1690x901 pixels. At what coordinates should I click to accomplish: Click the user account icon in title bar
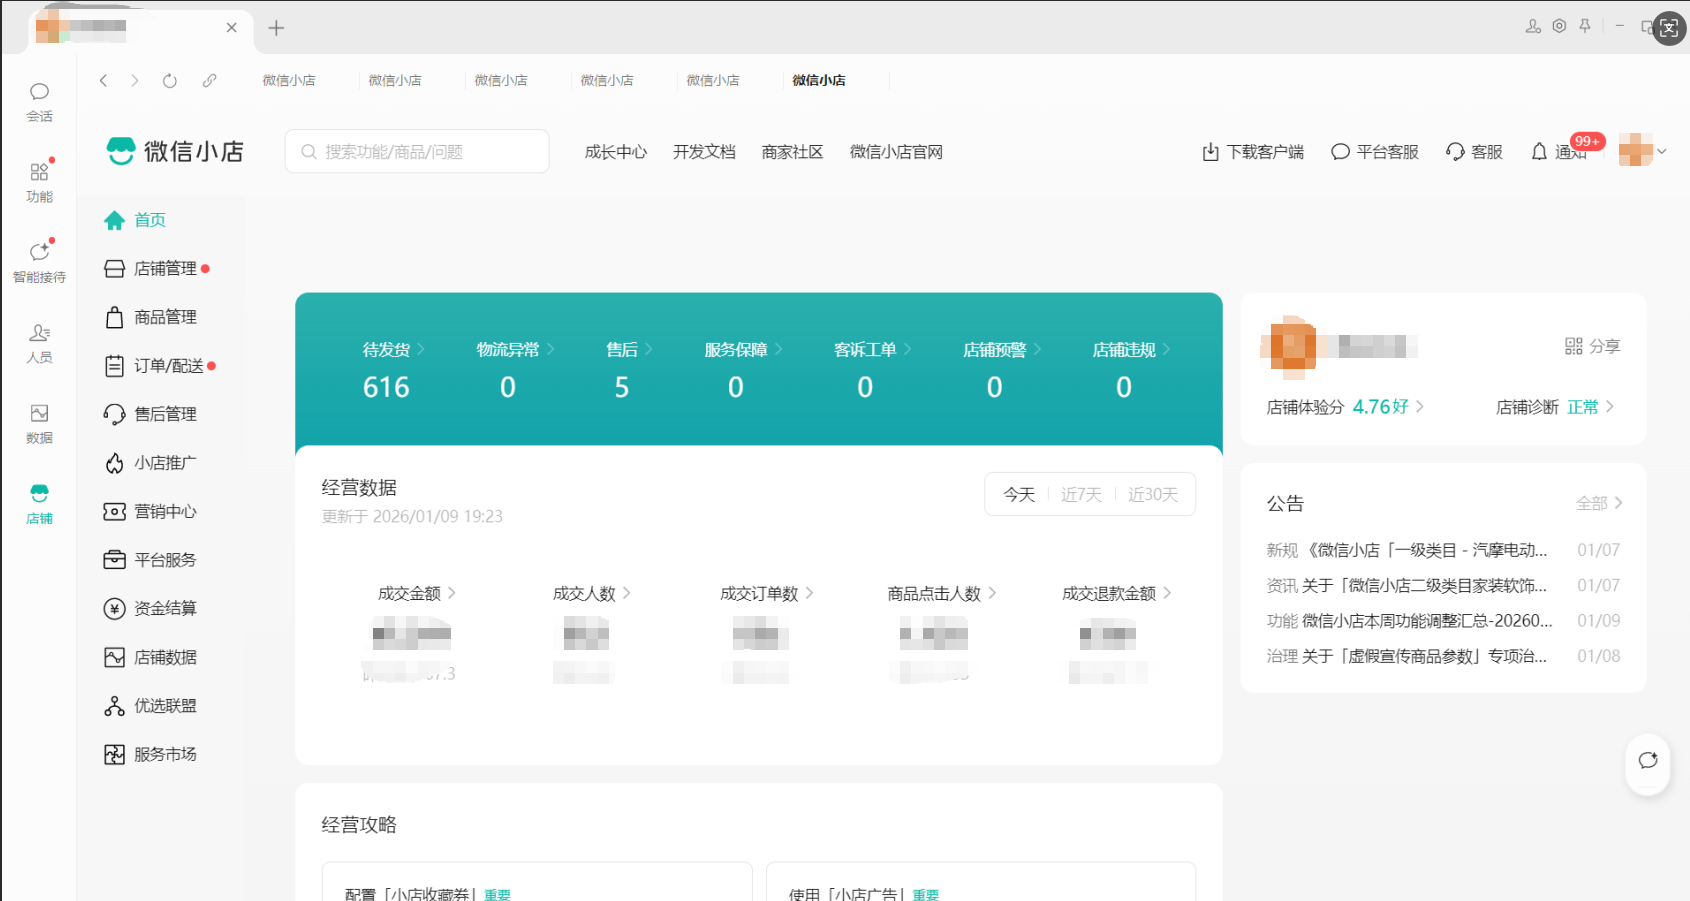1533,26
